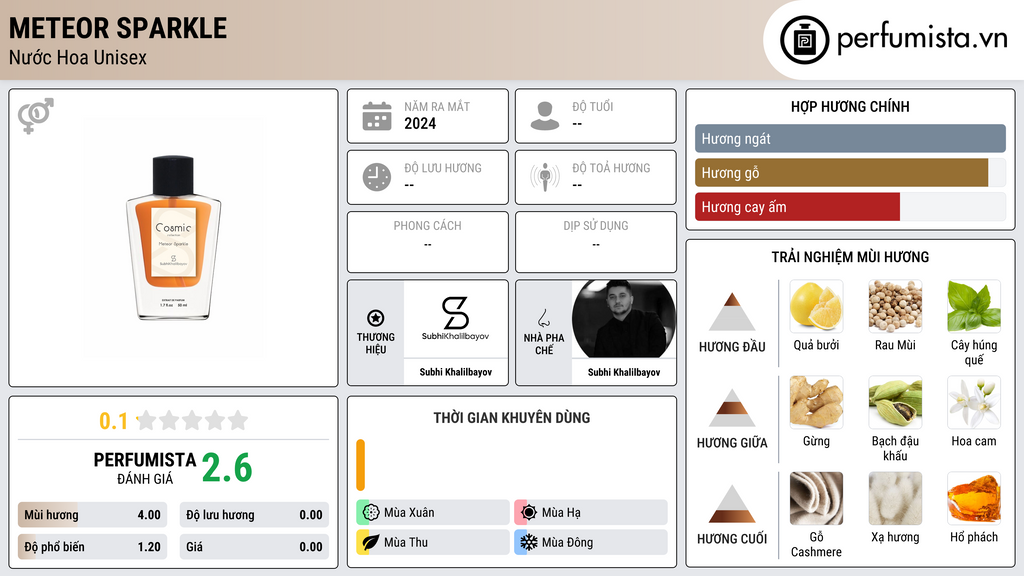1024x576 pixels.
Task: Click the Hương cay ấm accord bar
Action: click(850, 207)
